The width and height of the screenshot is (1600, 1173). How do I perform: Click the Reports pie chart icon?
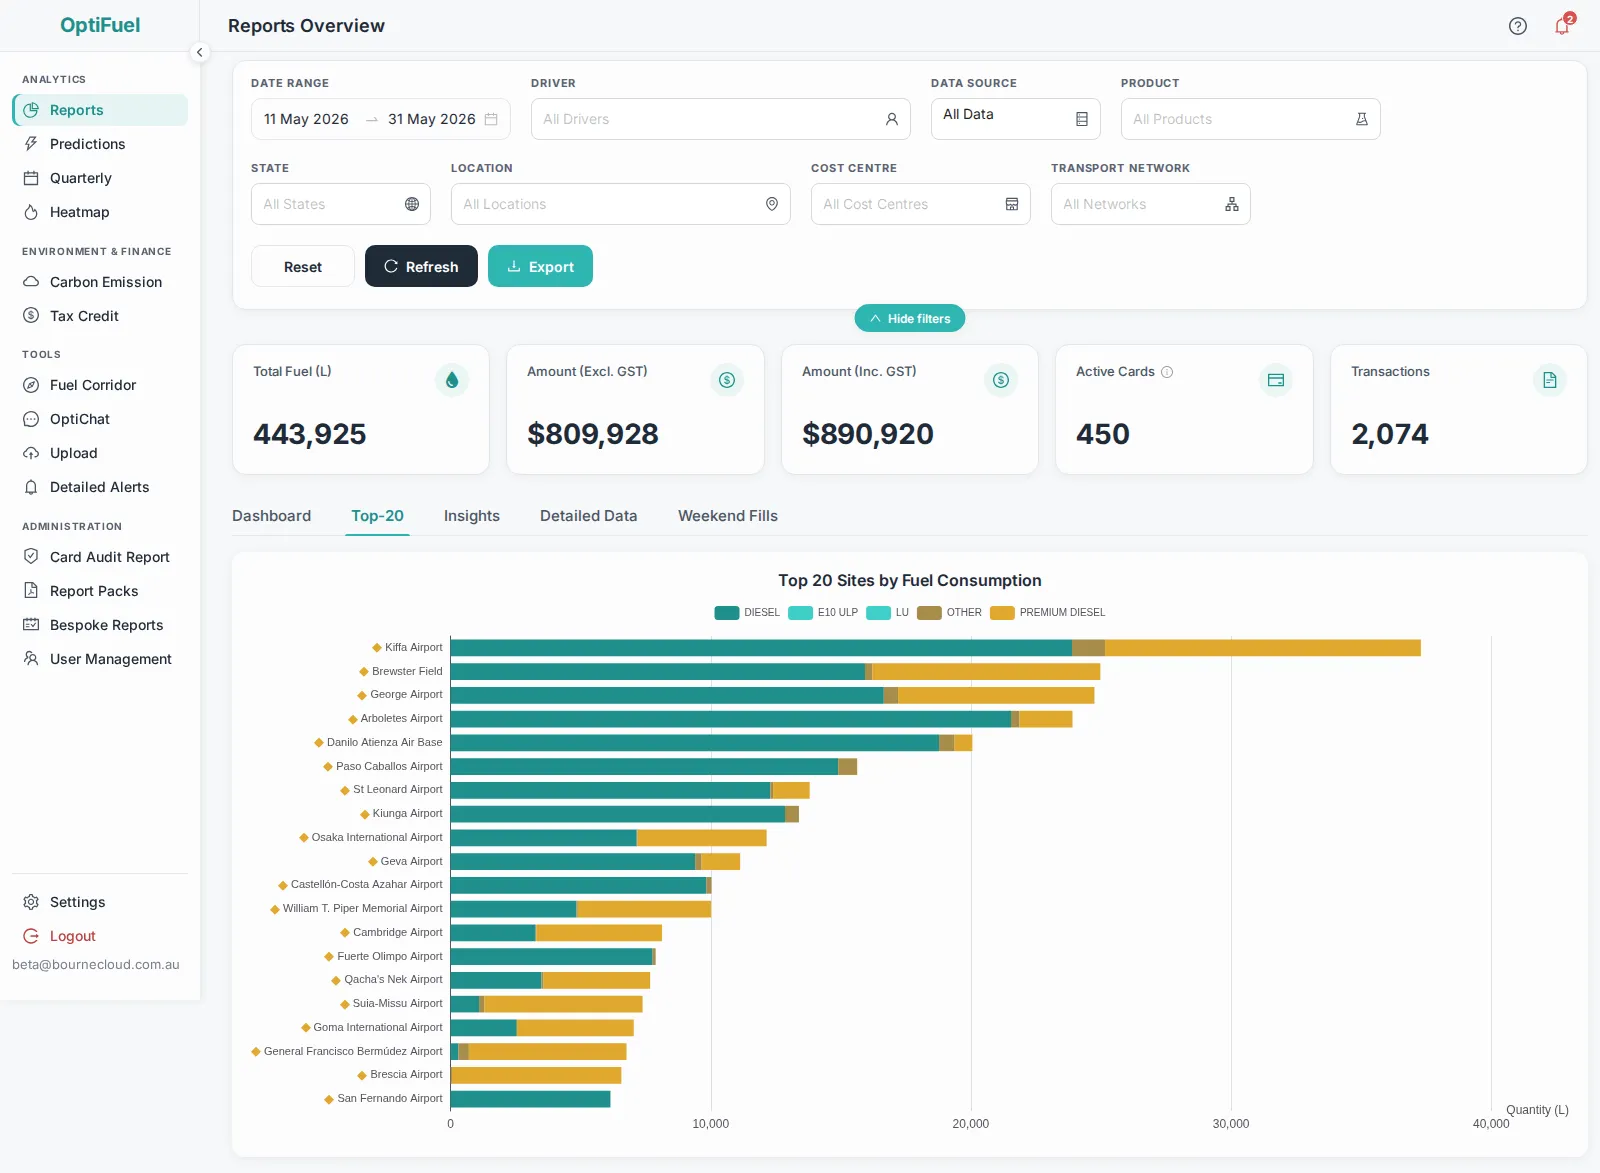point(31,110)
